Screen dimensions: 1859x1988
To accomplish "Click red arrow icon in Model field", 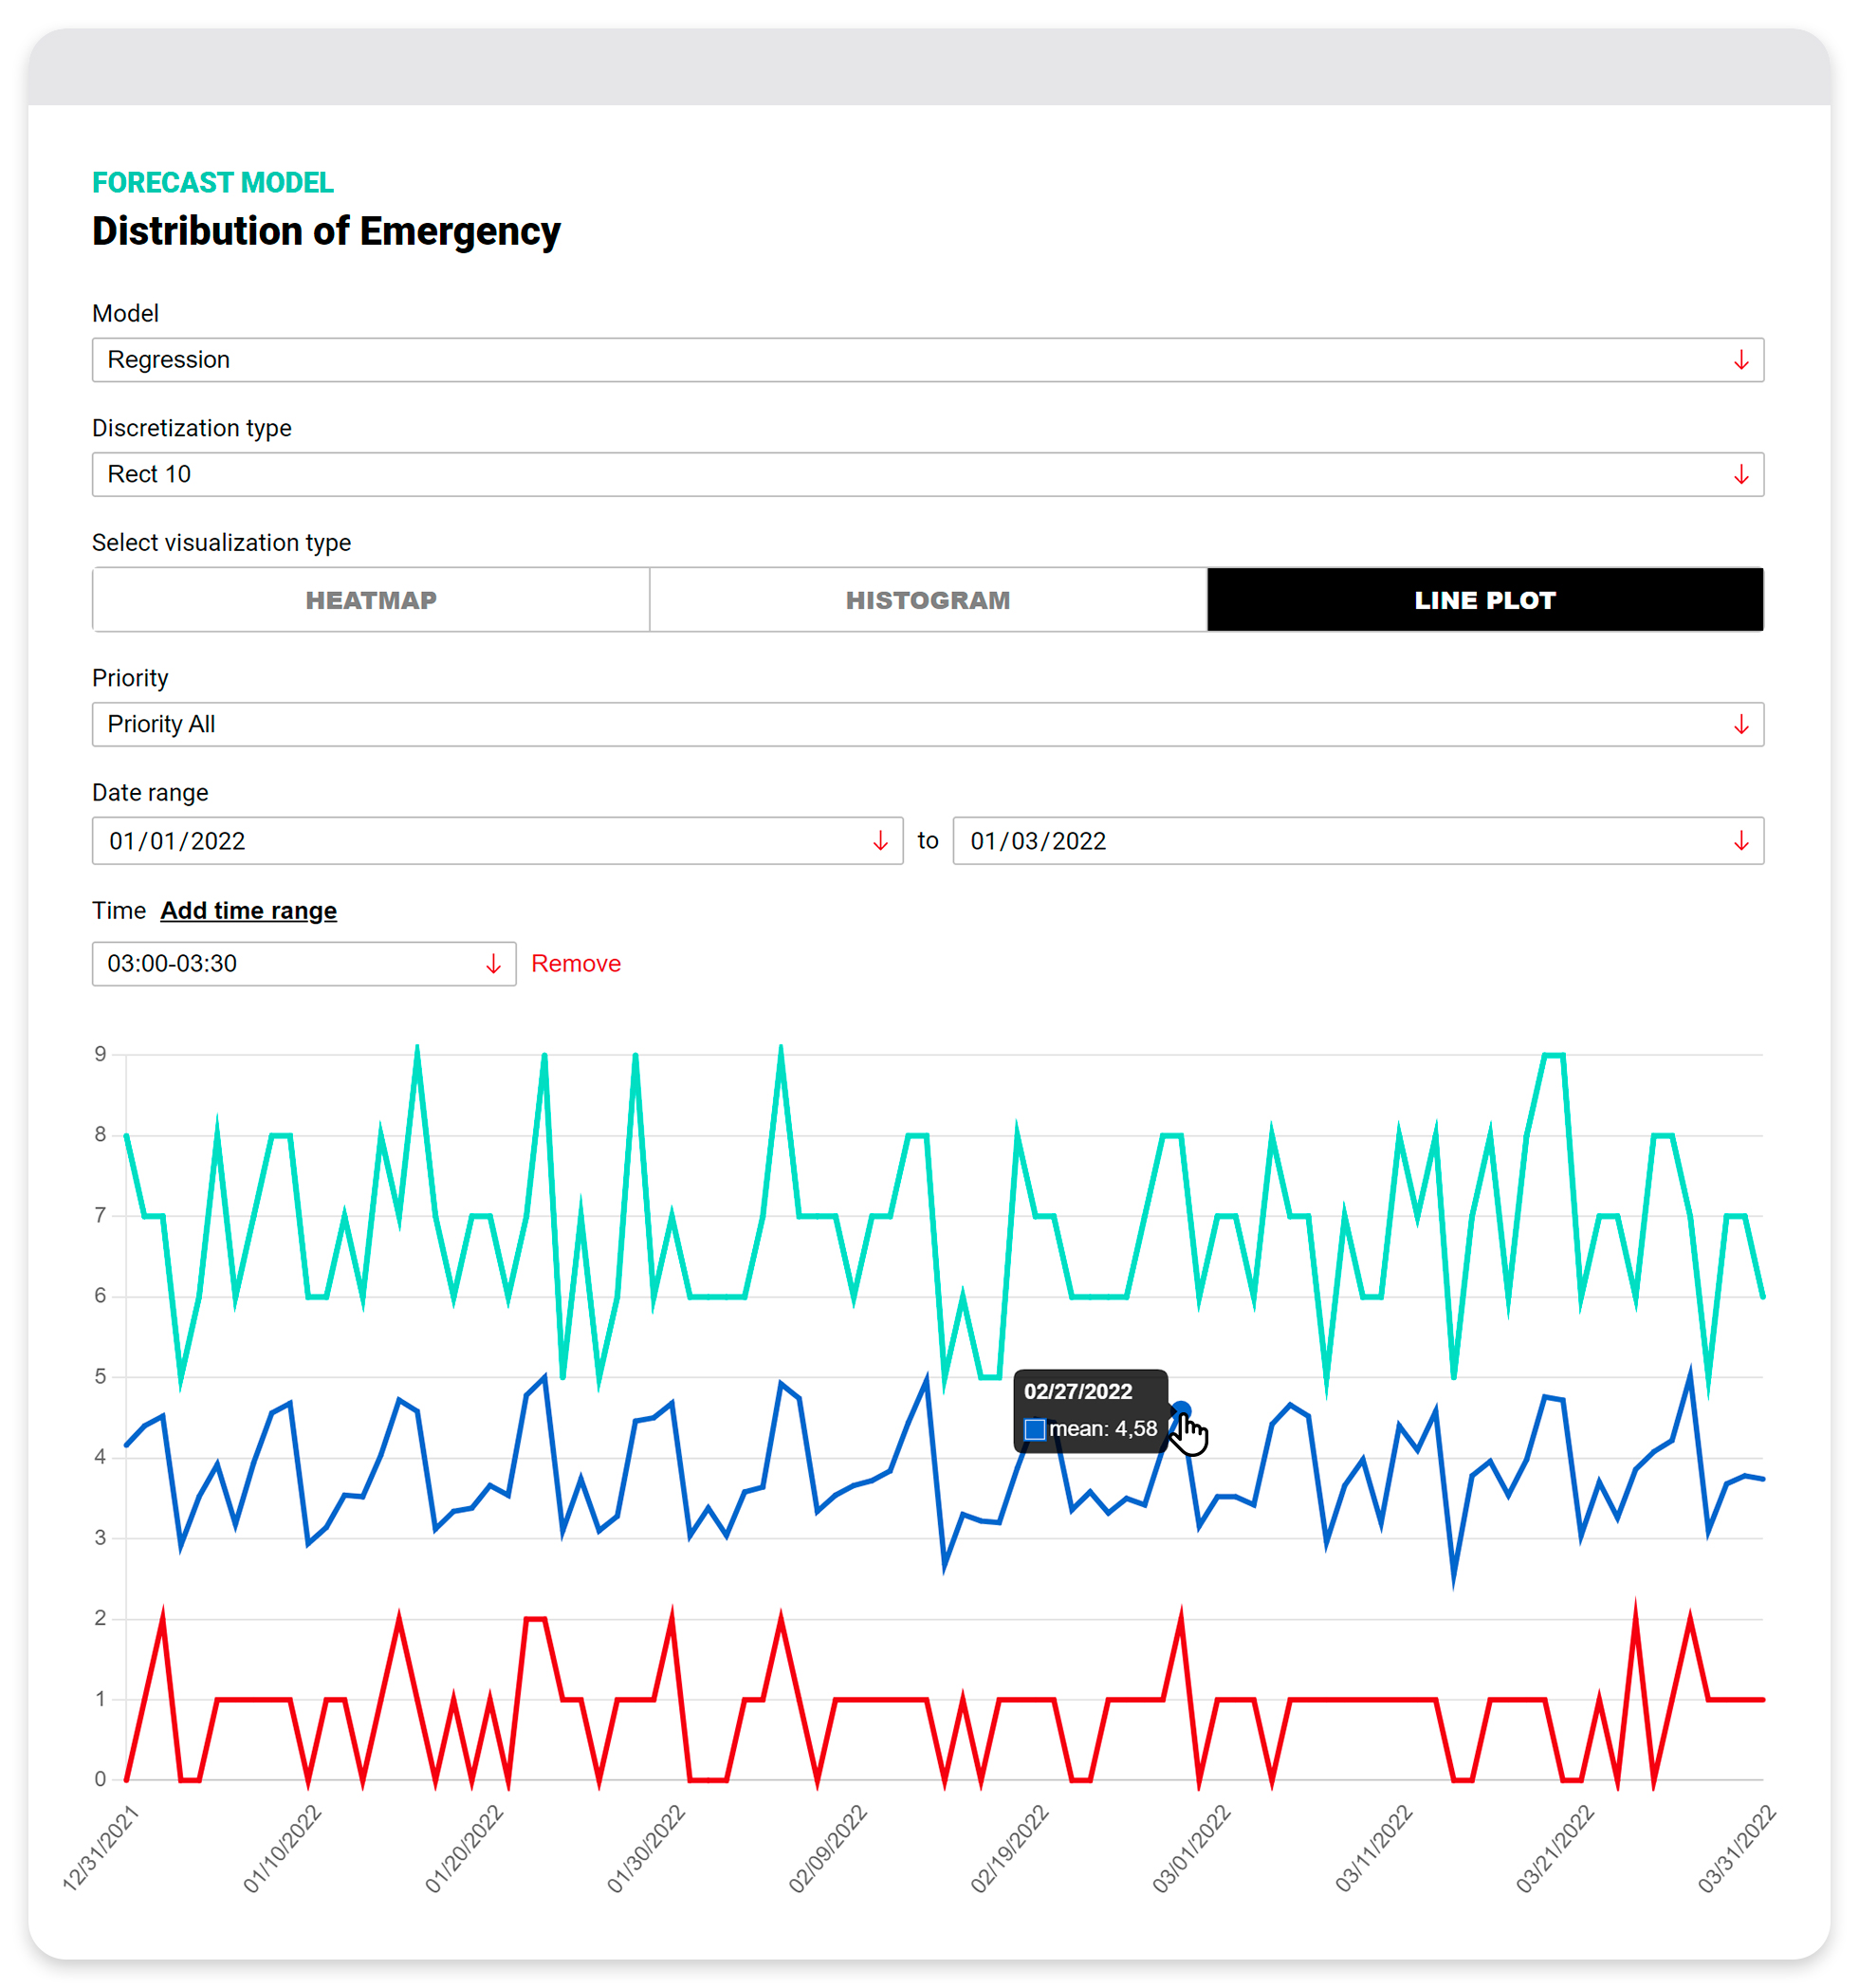I will (1740, 360).
